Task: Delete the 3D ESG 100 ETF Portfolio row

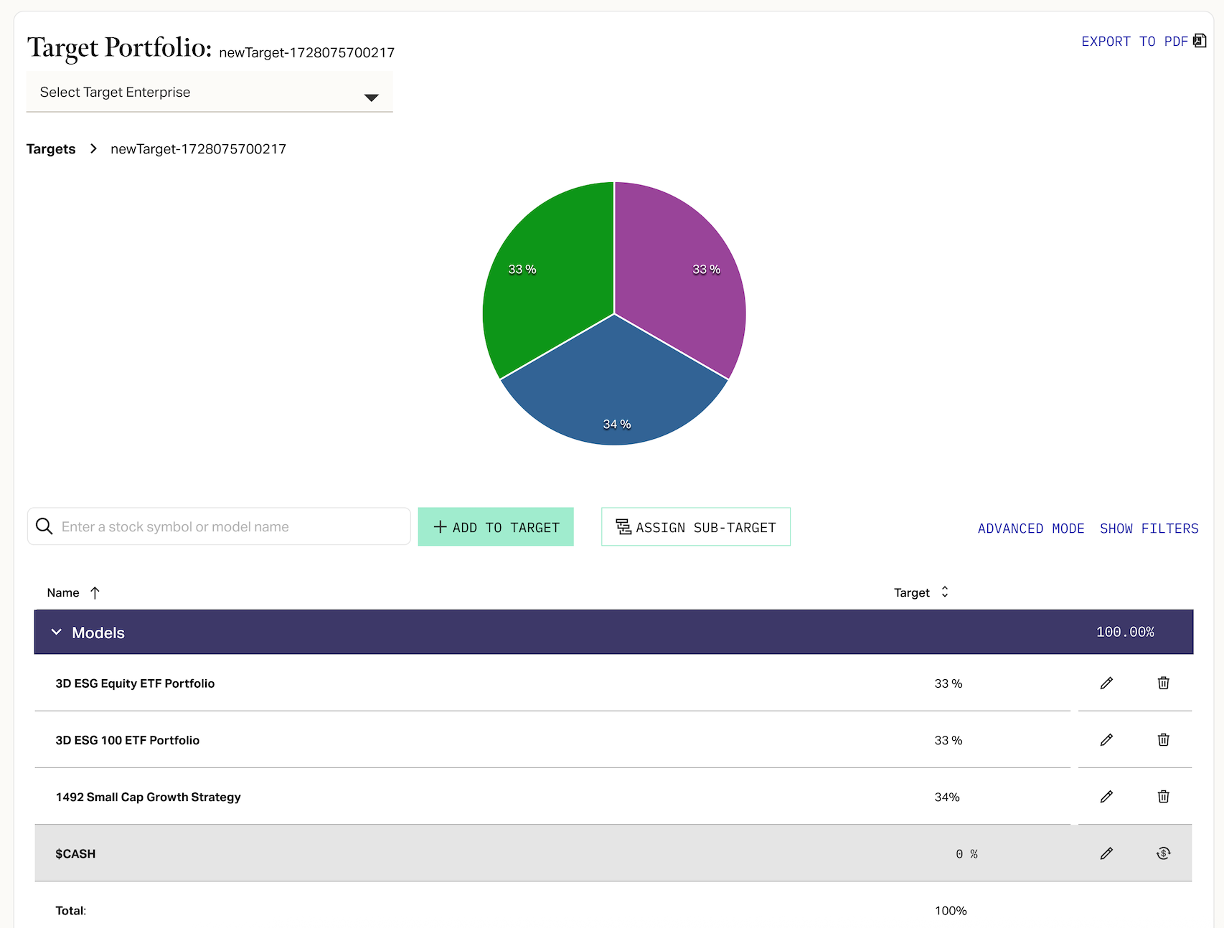Action: point(1163,740)
